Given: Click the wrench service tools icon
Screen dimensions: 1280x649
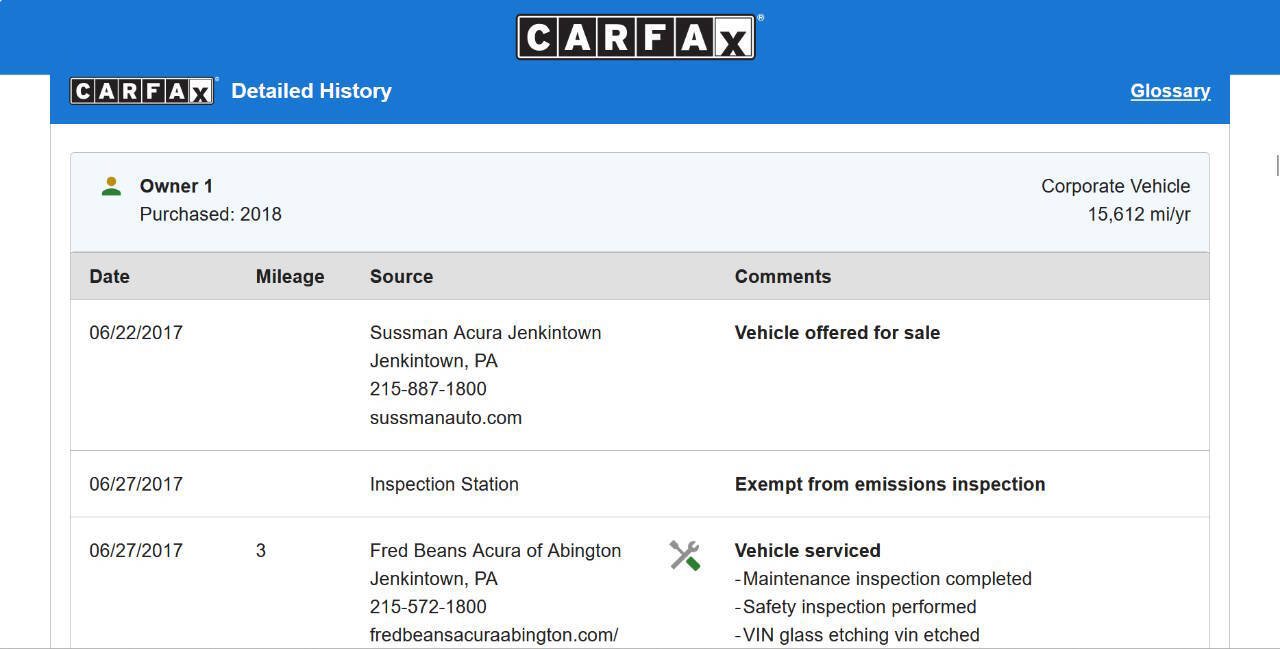Looking at the screenshot, I should pos(685,556).
